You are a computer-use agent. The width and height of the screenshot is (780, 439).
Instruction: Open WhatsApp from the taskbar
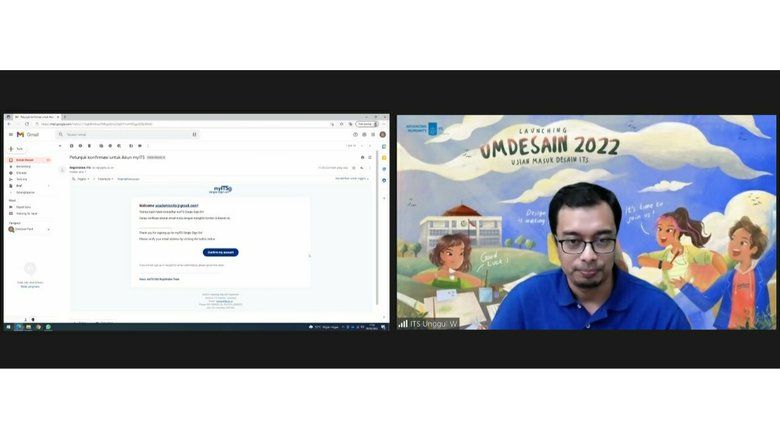pos(48,327)
